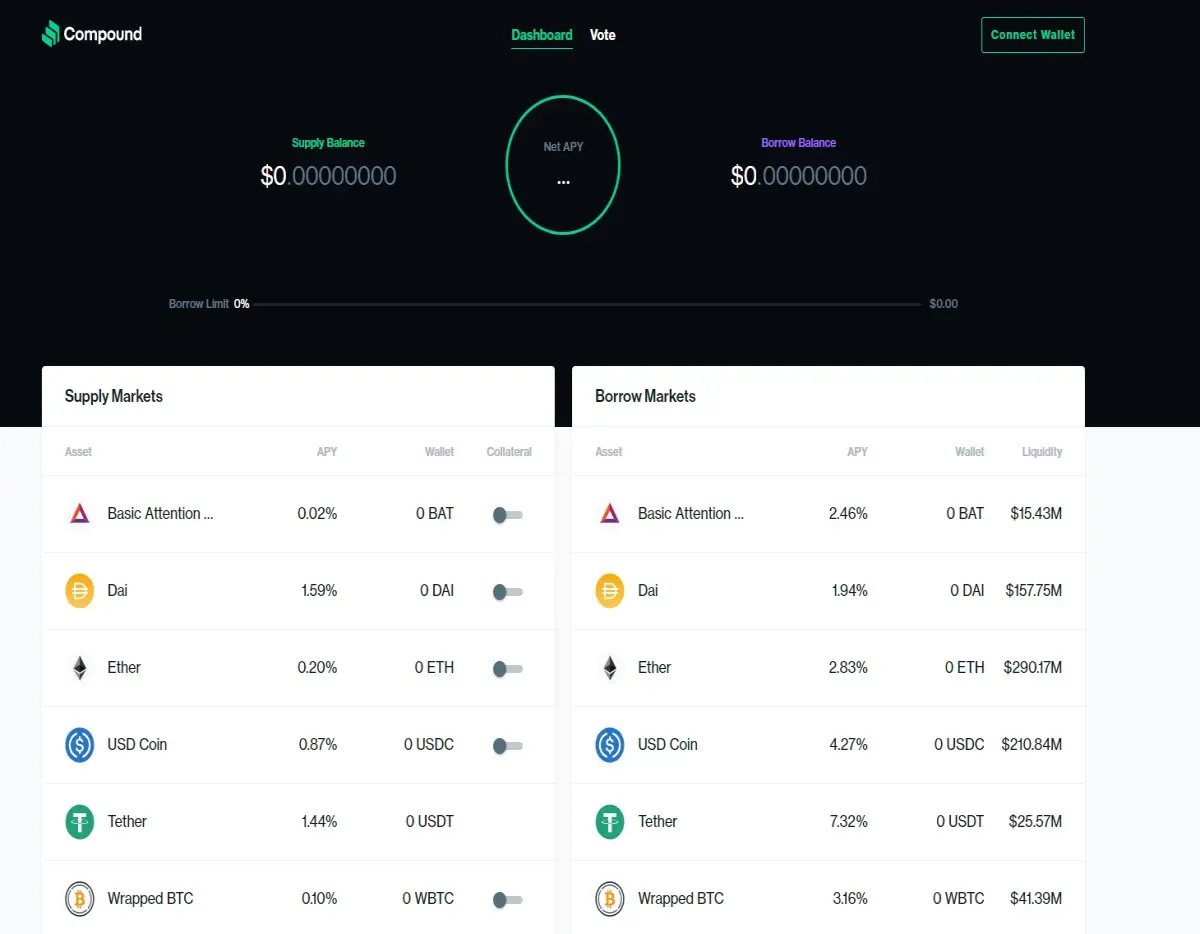Click the Supply Balance $0.00000000 value
Viewport: 1200px width, 934px height.
(x=328, y=176)
